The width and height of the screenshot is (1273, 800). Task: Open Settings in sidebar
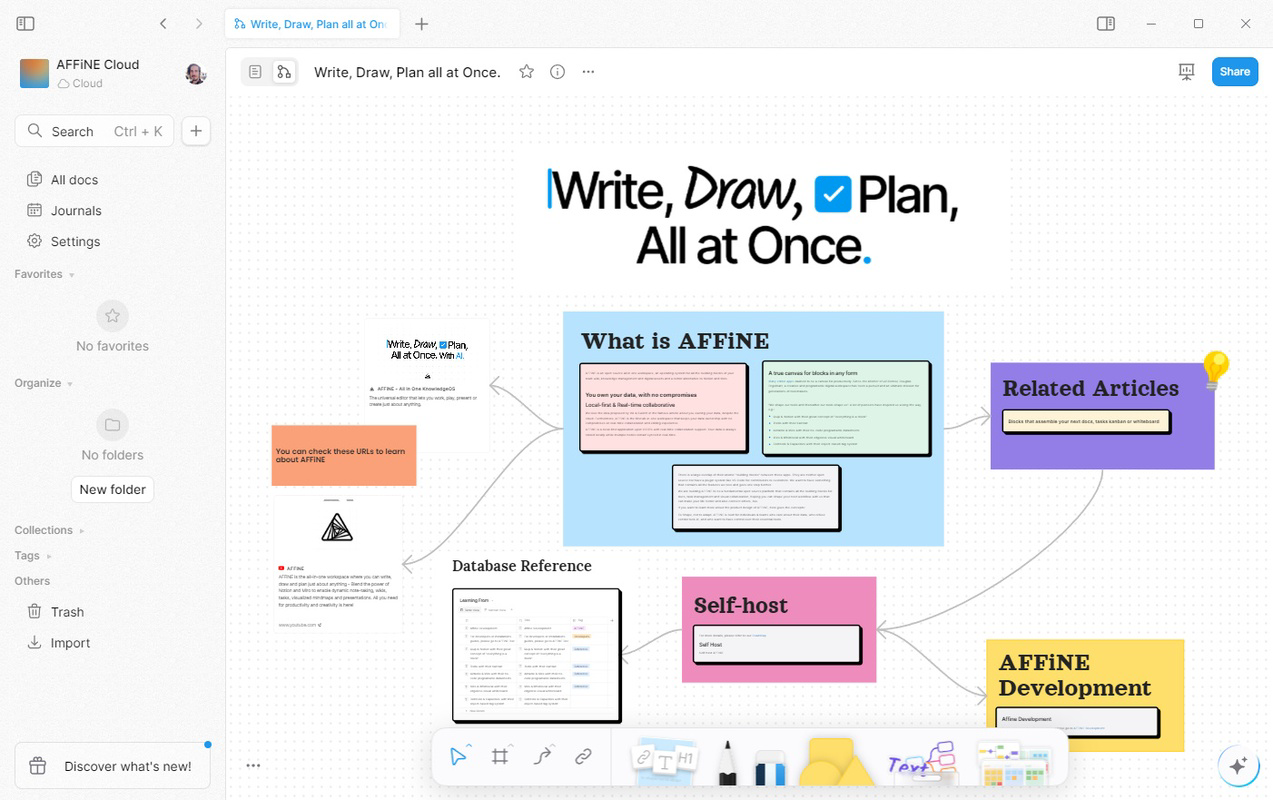[112, 242]
